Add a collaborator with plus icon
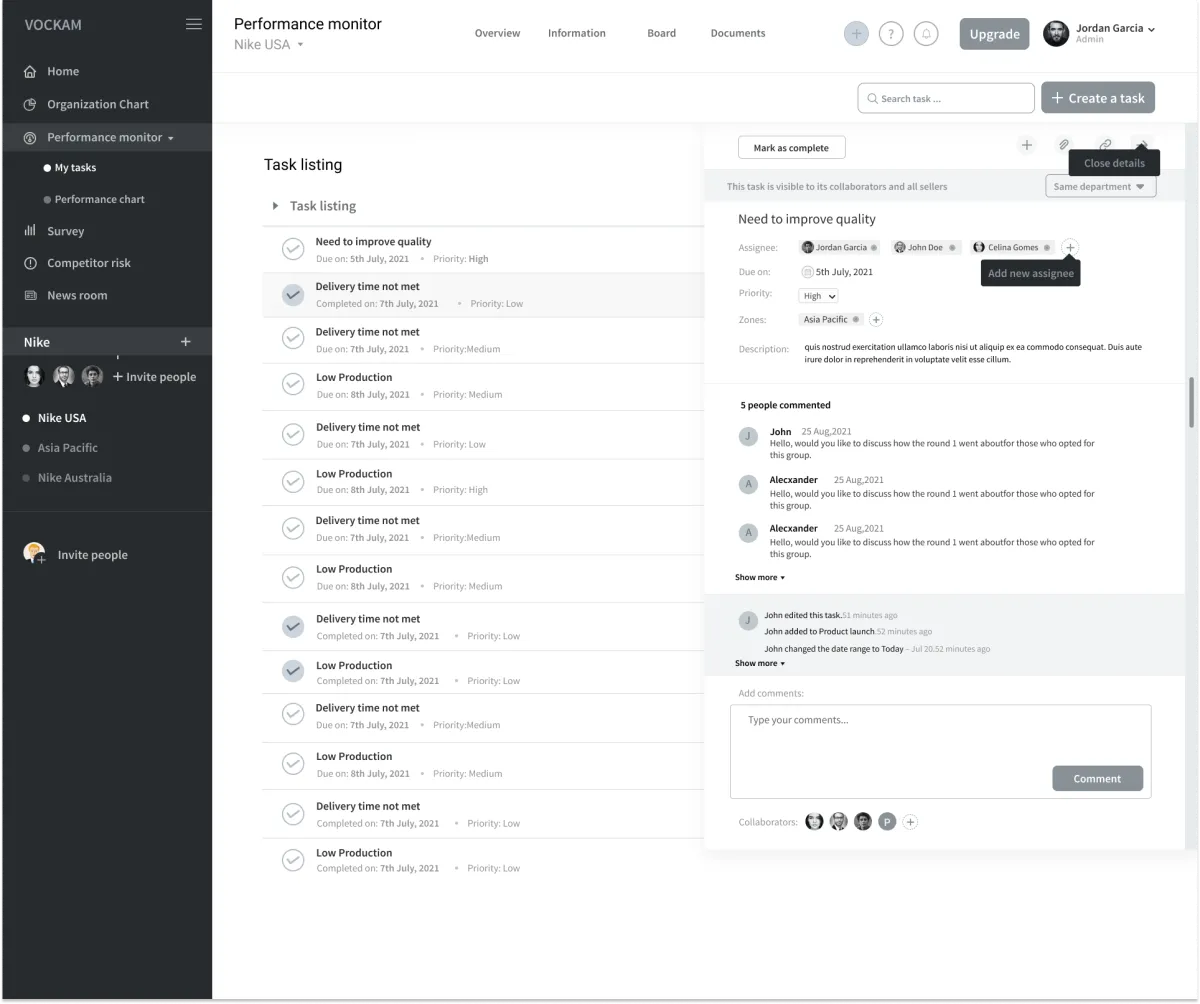Viewport: 1200px width, 1004px height. (x=910, y=822)
